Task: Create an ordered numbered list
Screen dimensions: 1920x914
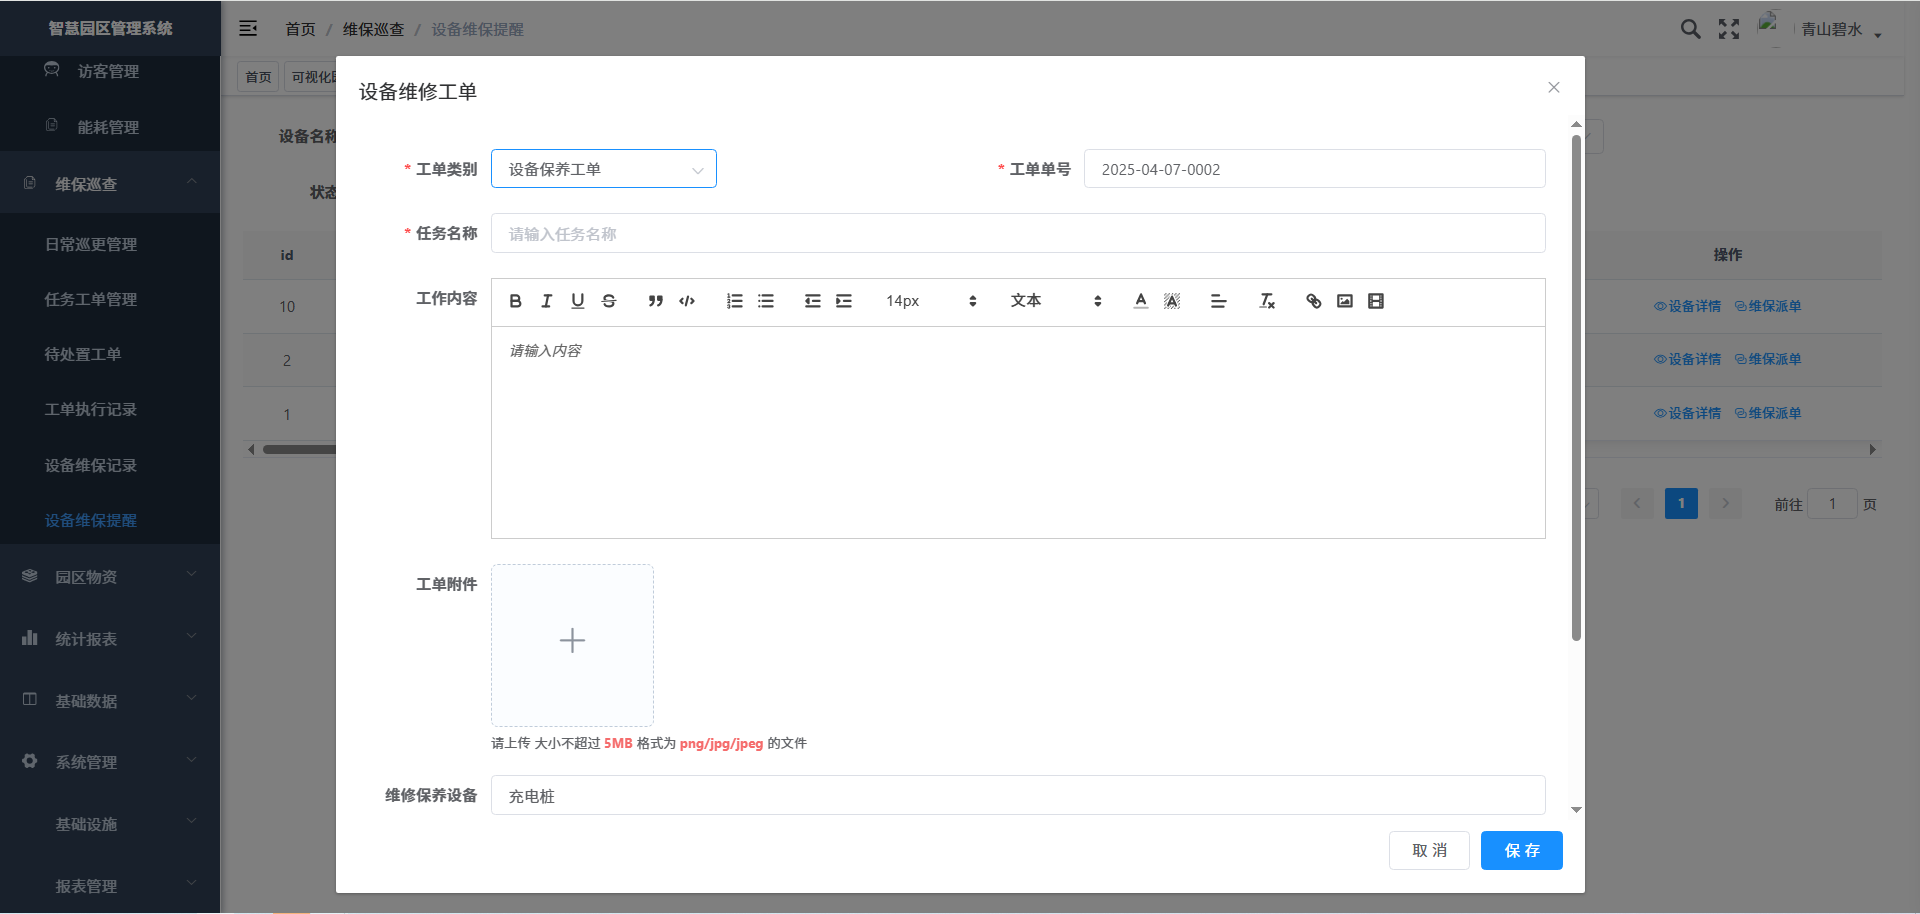Action: pyautogui.click(x=734, y=301)
